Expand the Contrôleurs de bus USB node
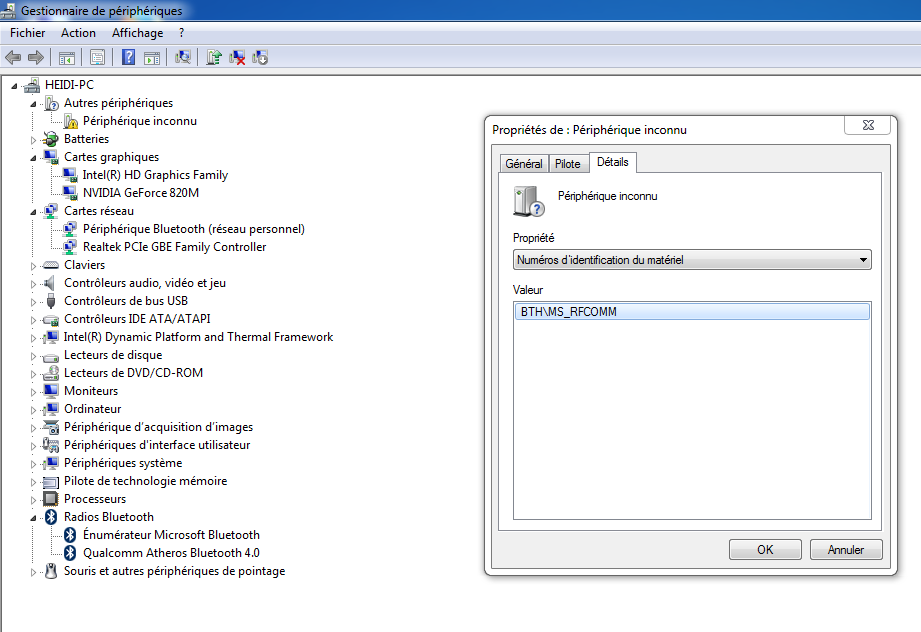The width and height of the screenshot is (921, 632). [33, 302]
